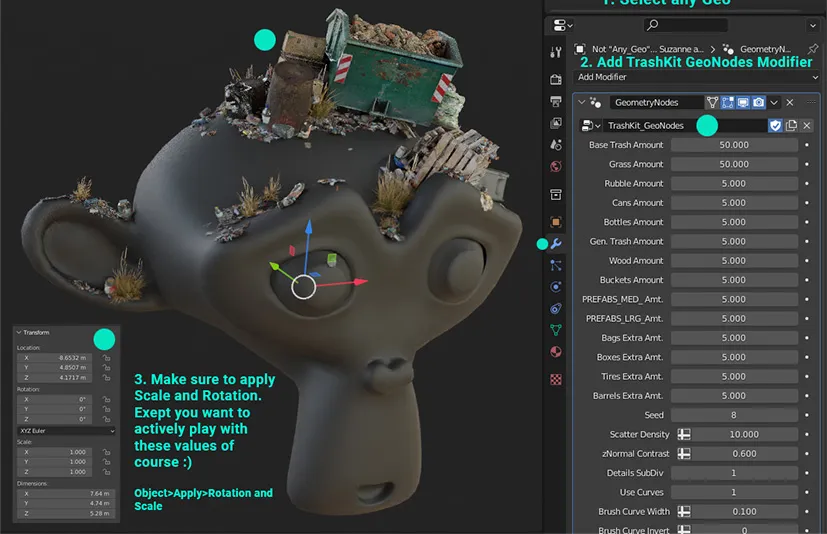Screen dimensions: 827x534
Task: Click the pin icon in the breadcrumb row
Action: tap(813, 49)
